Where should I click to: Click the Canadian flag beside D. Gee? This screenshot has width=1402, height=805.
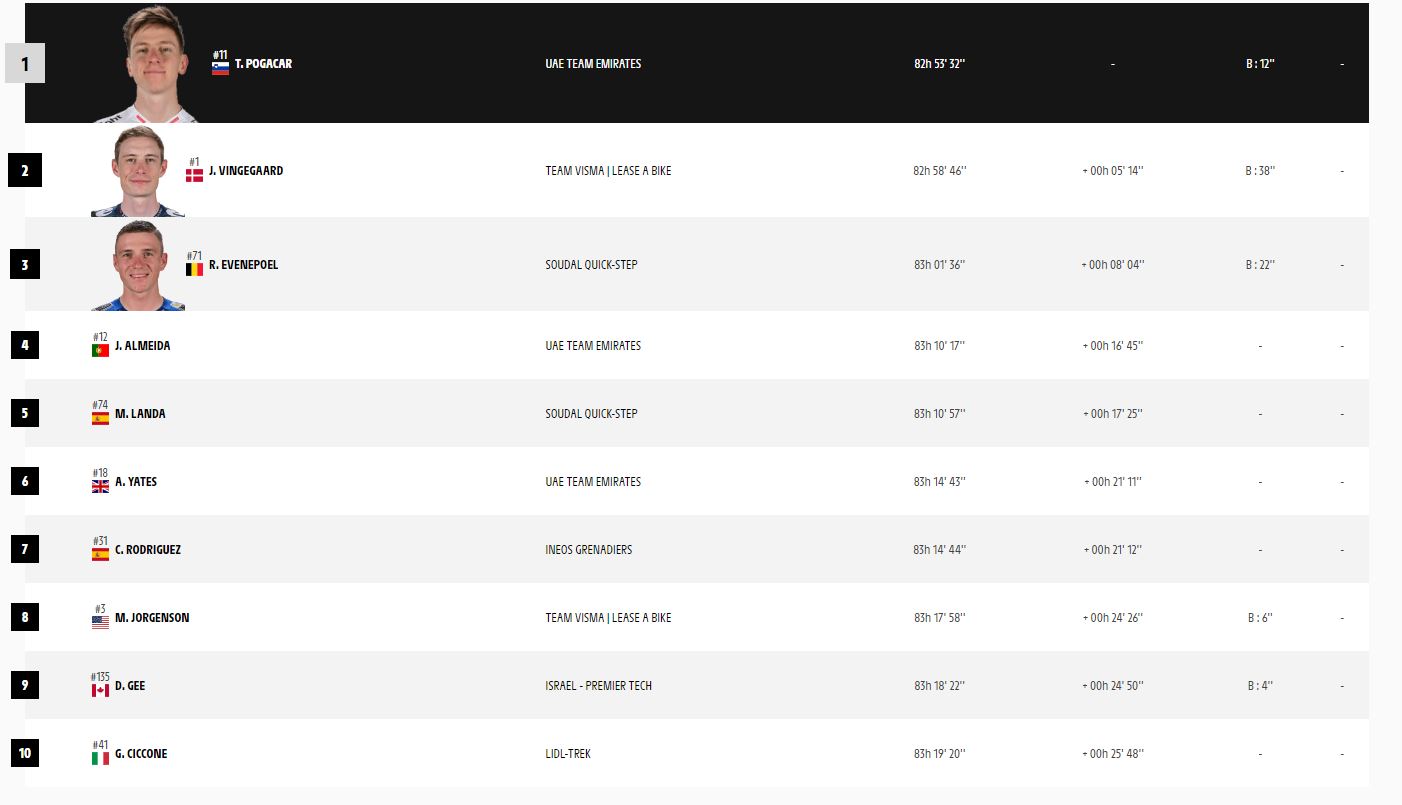100,690
